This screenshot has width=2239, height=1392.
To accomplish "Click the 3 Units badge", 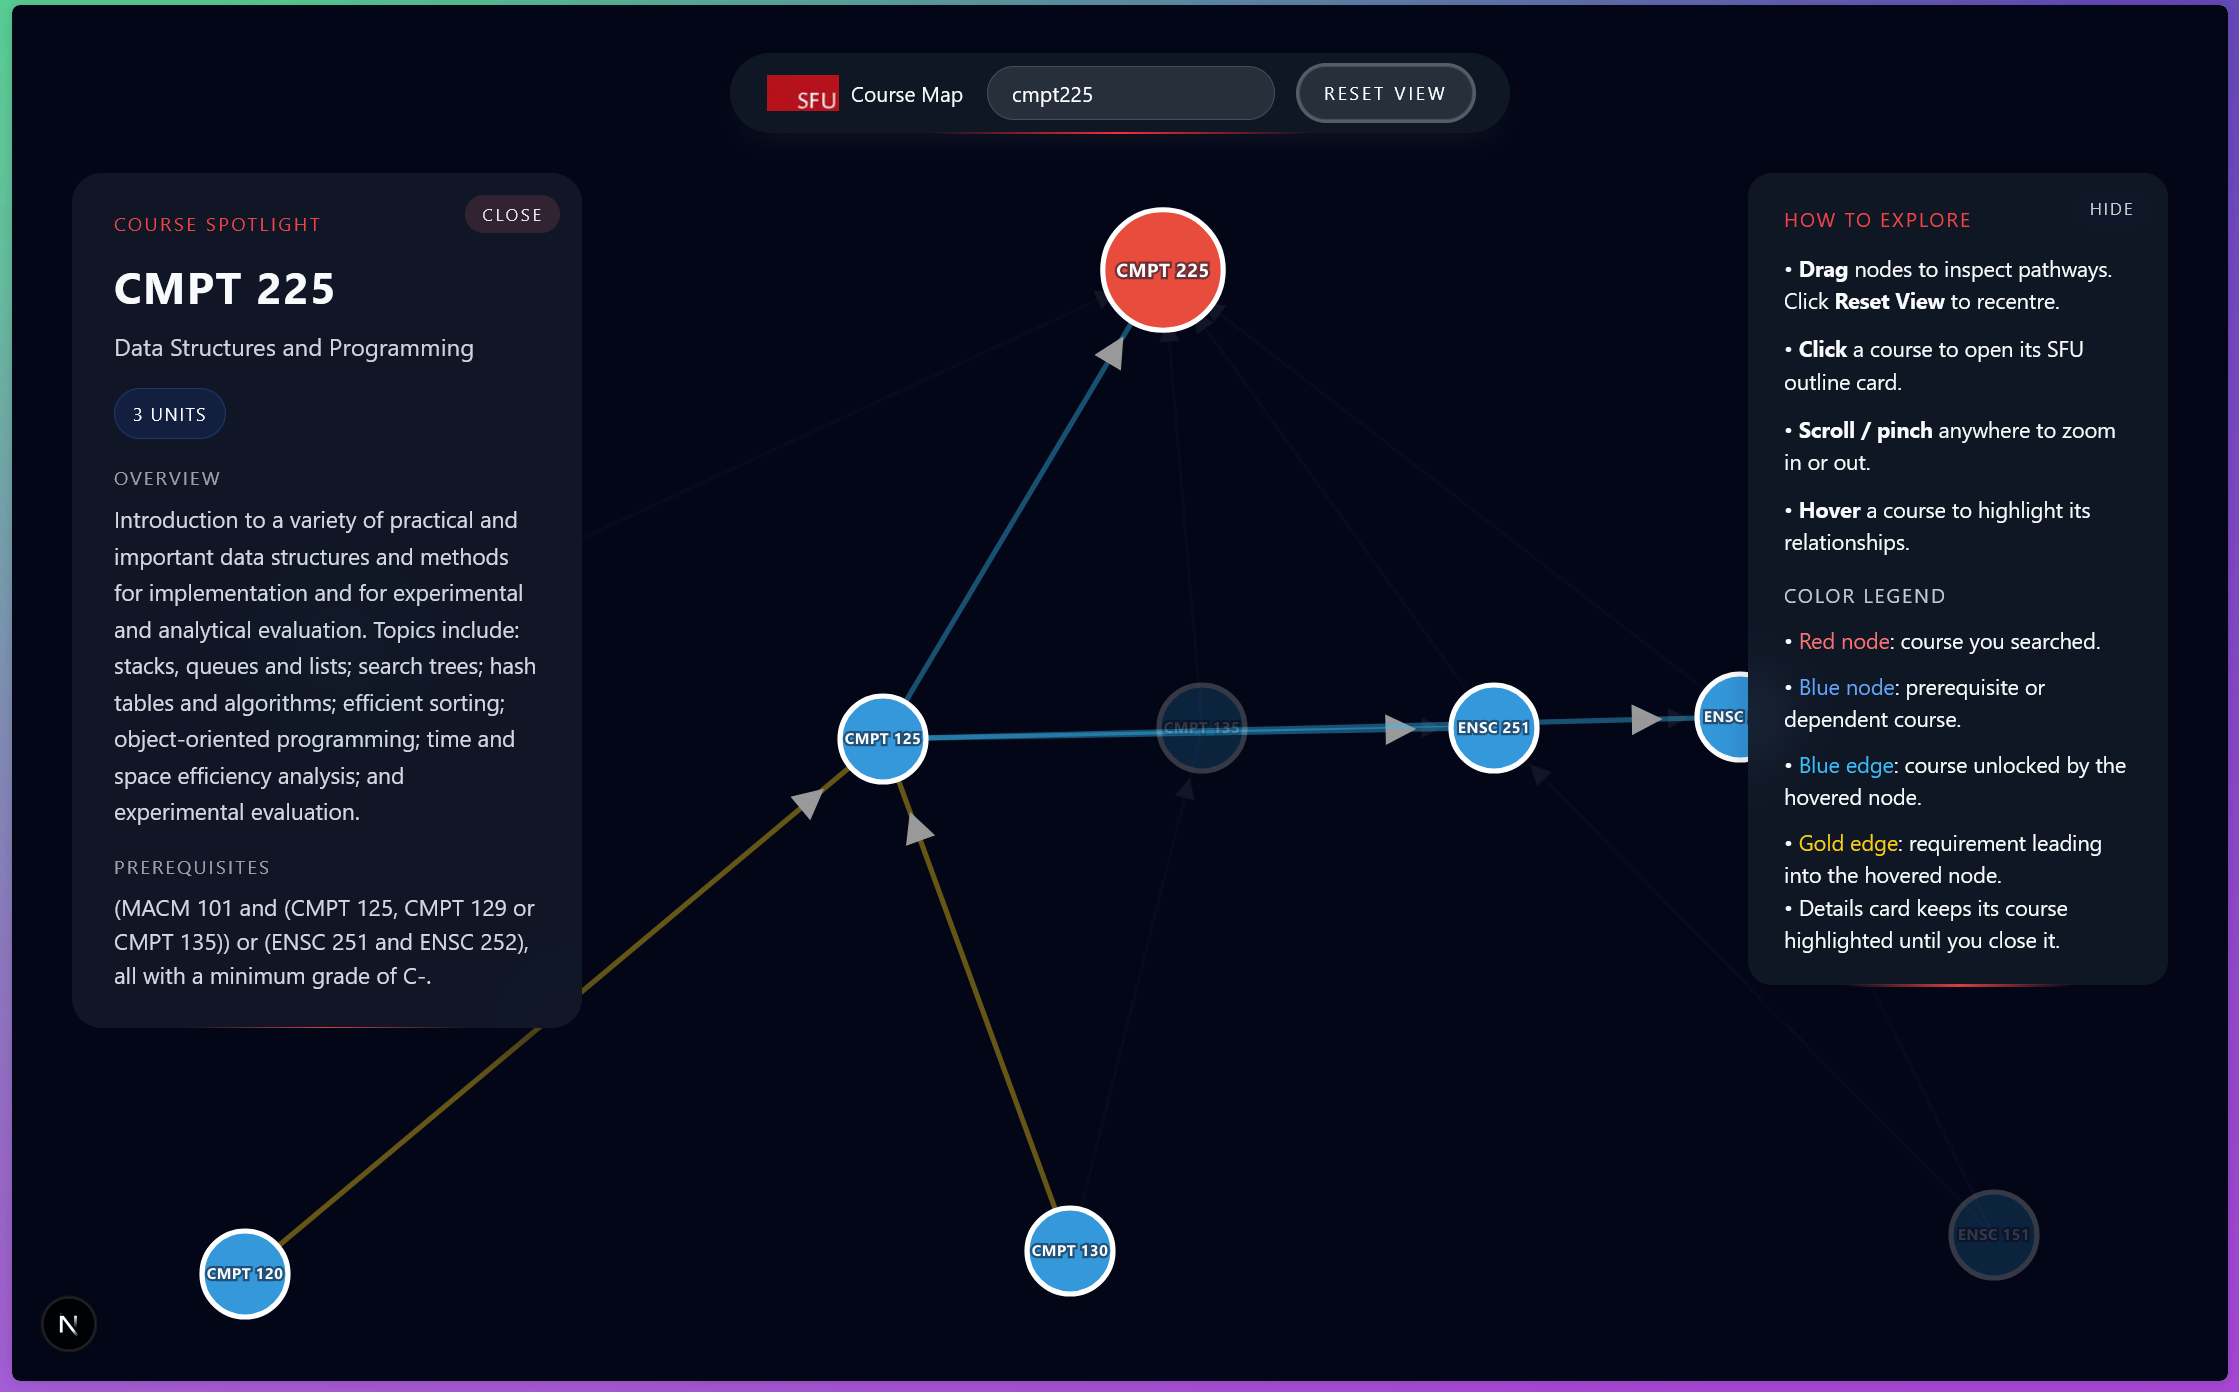I will (169, 414).
